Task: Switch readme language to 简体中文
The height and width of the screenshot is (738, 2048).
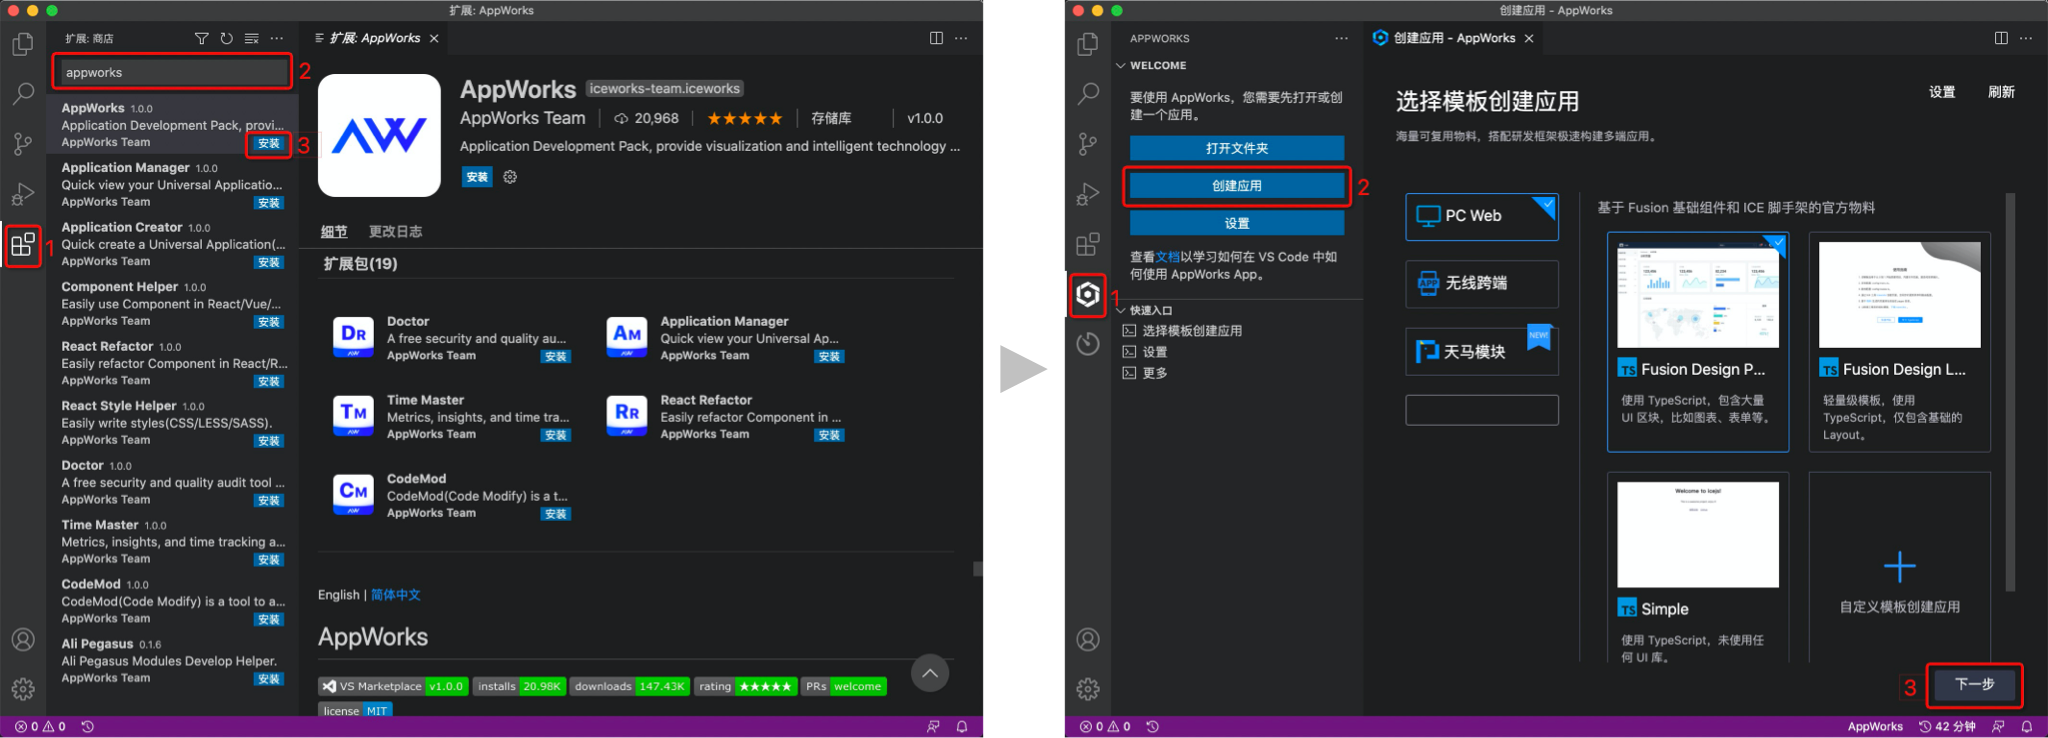Action: [396, 595]
